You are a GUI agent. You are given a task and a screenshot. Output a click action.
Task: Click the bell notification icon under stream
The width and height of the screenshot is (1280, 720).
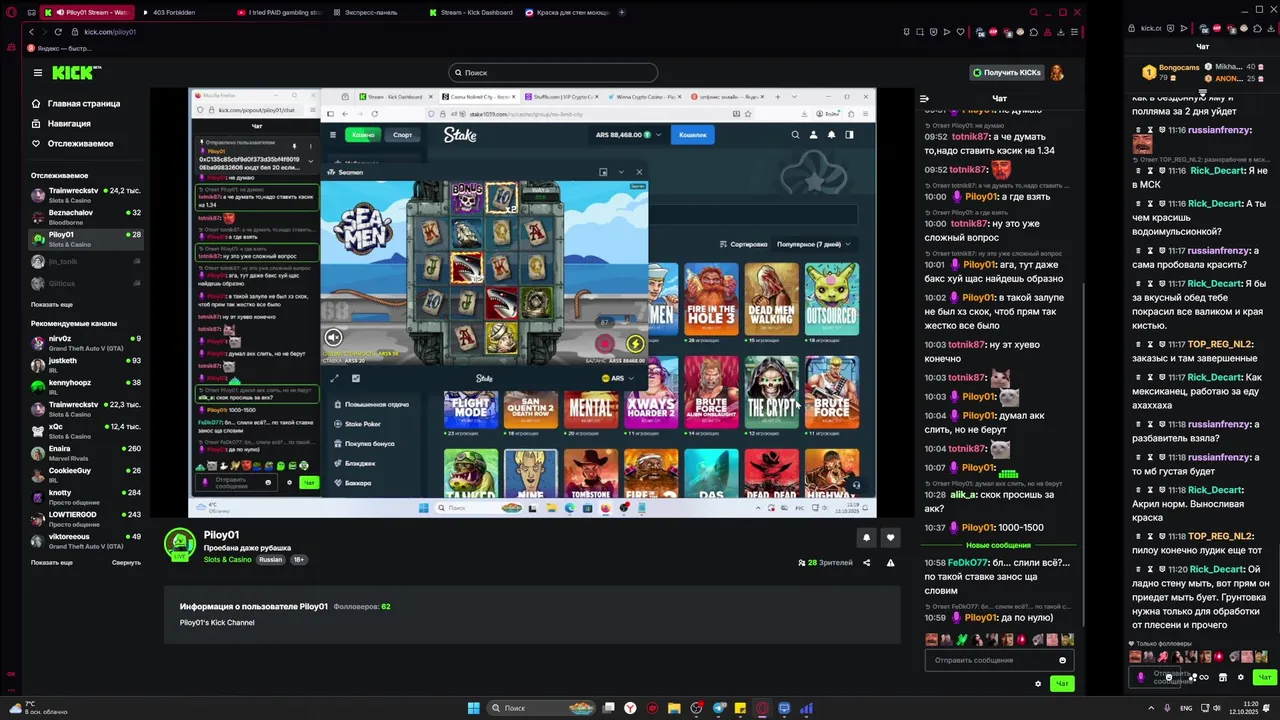(x=866, y=537)
